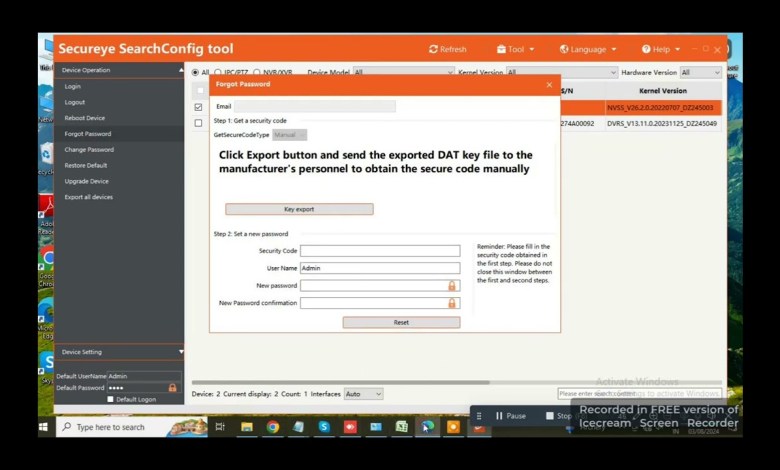Stop the Icecream screen recording
The height and width of the screenshot is (470, 780).
(x=559, y=416)
